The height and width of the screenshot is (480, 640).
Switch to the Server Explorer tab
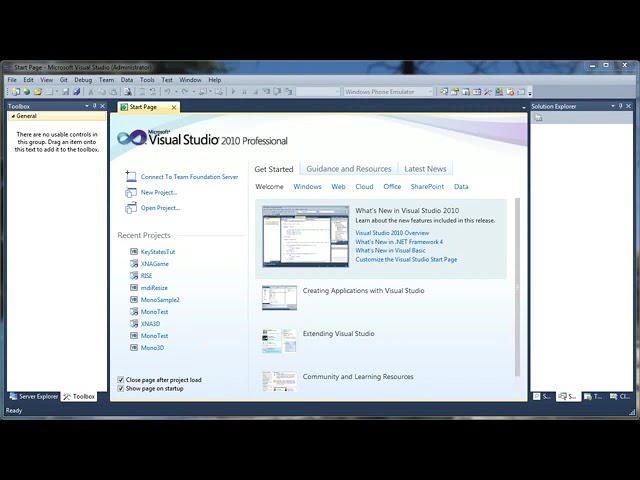point(34,396)
